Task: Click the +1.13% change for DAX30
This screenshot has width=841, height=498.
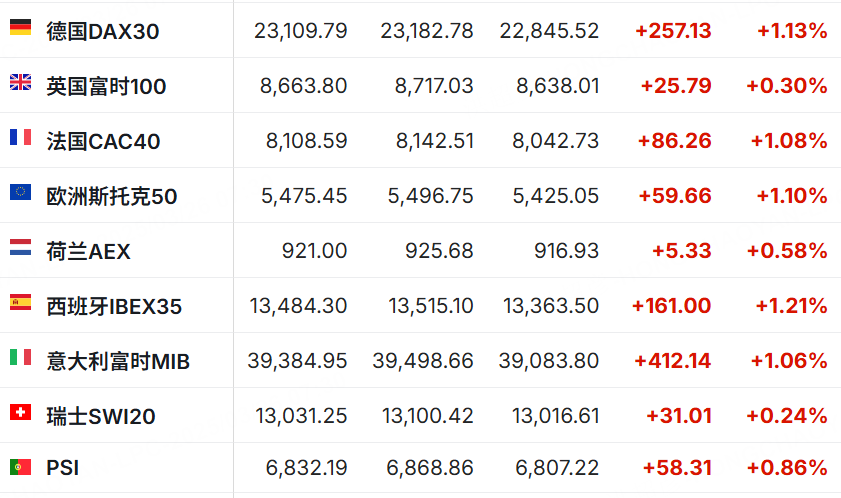Action: pyautogui.click(x=792, y=31)
